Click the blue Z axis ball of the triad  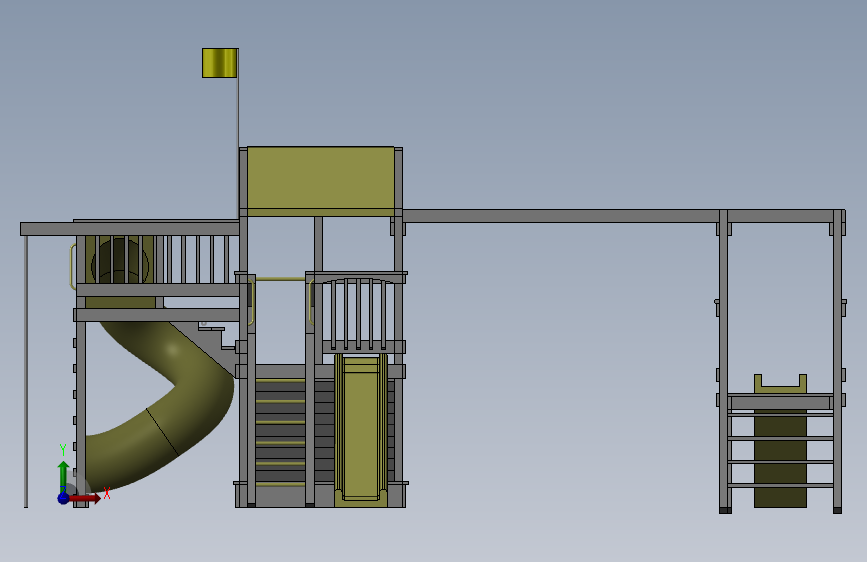click(x=64, y=498)
